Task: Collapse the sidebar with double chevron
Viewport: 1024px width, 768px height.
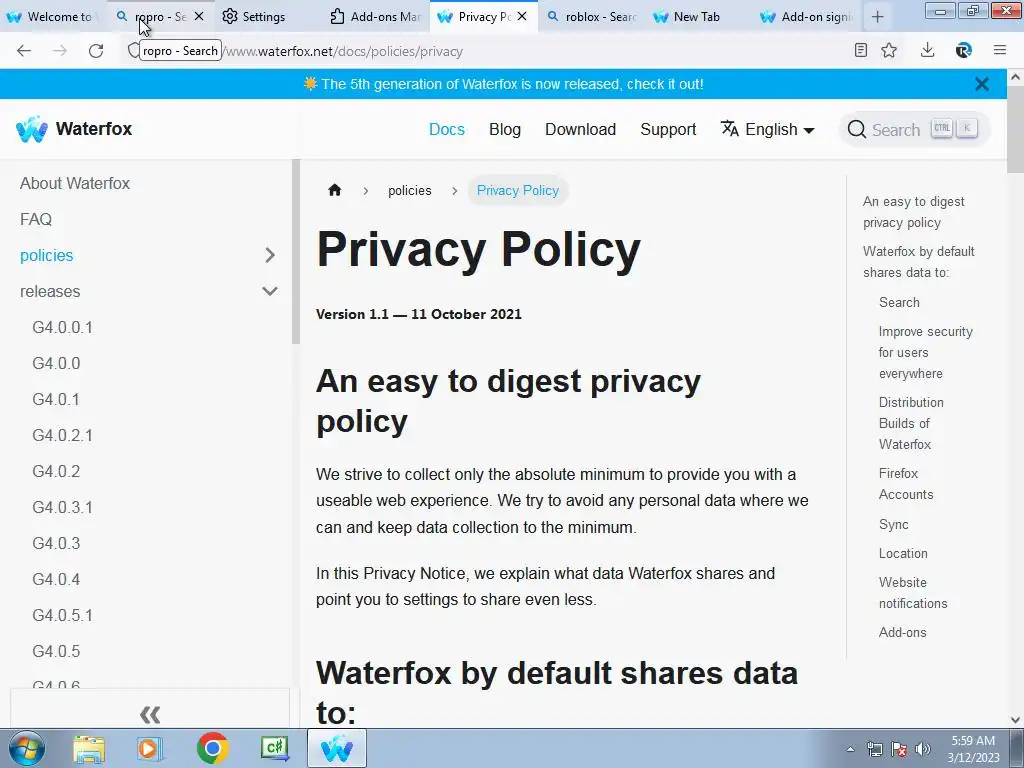Action: coord(150,714)
